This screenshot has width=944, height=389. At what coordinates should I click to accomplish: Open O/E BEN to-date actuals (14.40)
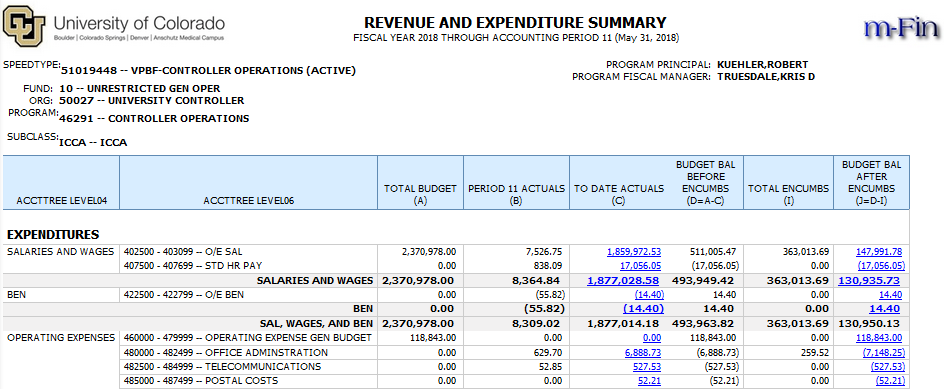point(648,294)
